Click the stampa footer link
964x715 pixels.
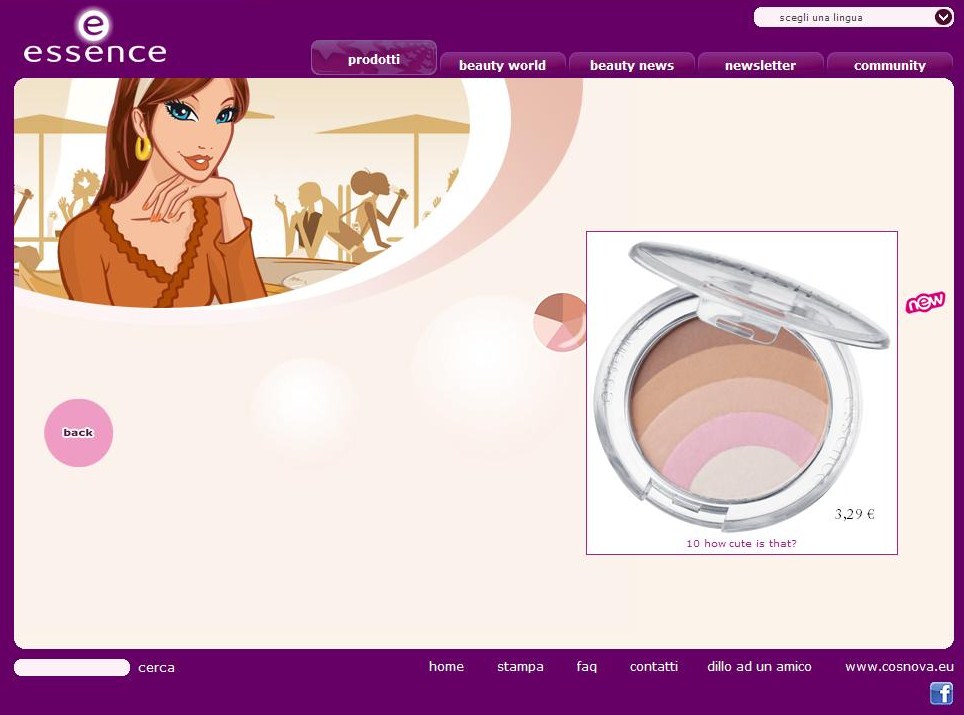[520, 667]
